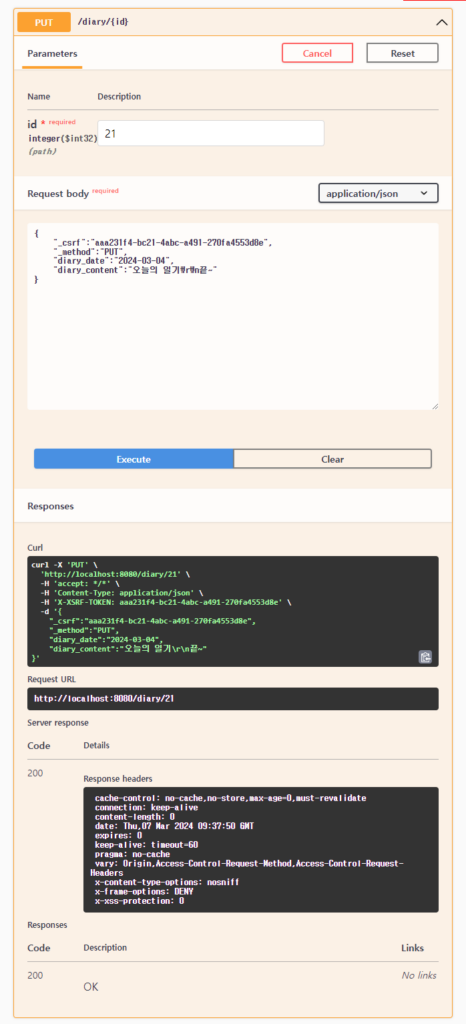Click the curl command code block
Image resolution: width=466 pixels, height=1024 pixels.
point(232,611)
